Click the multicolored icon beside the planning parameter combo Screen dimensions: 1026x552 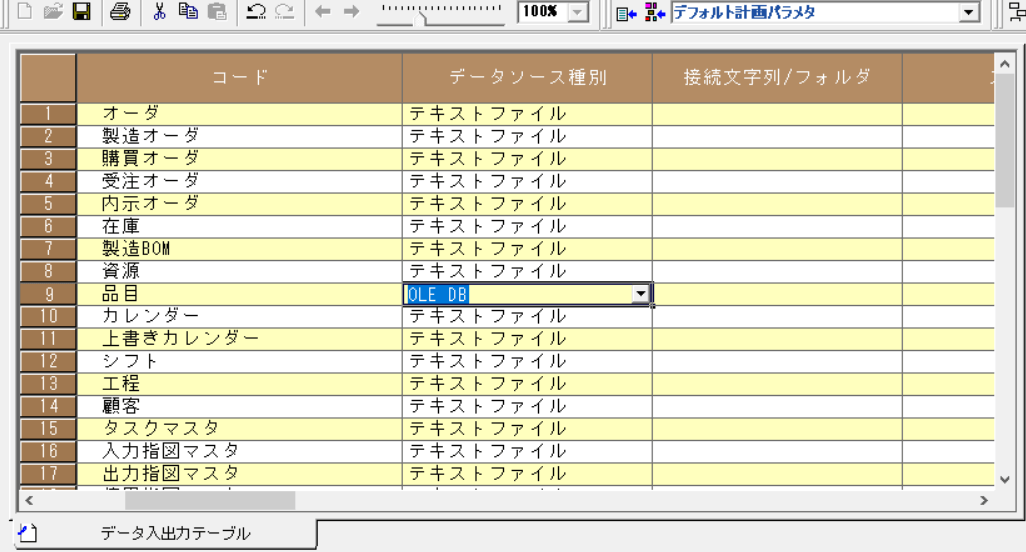[654, 12]
